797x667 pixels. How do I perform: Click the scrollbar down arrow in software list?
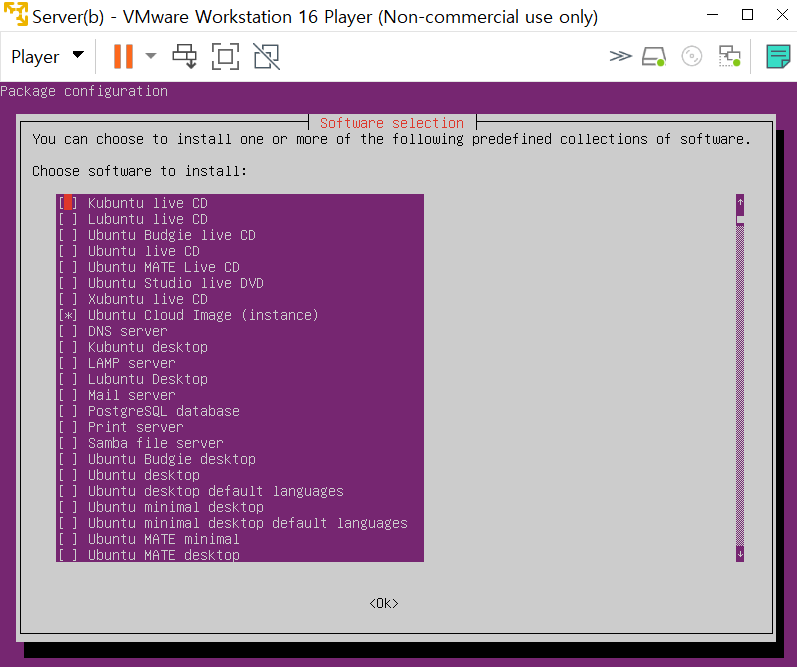(740, 554)
